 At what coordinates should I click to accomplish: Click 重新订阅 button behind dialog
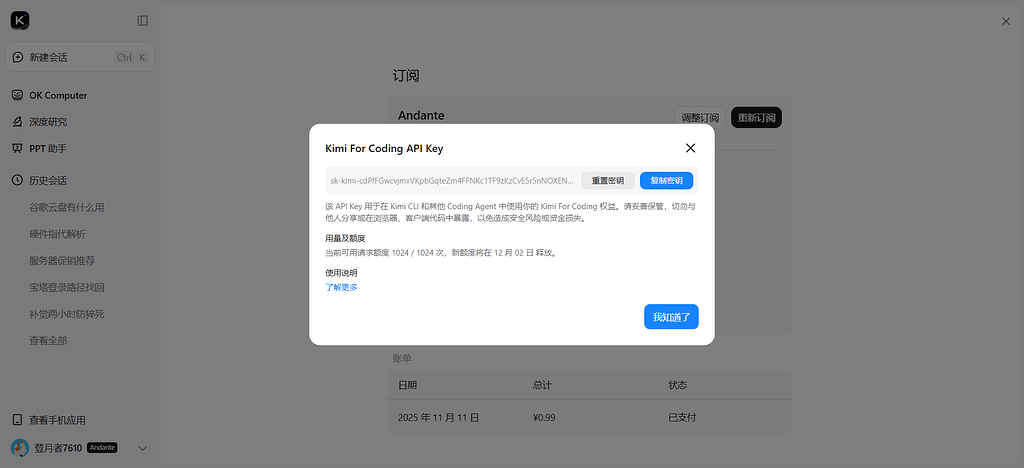coord(756,118)
